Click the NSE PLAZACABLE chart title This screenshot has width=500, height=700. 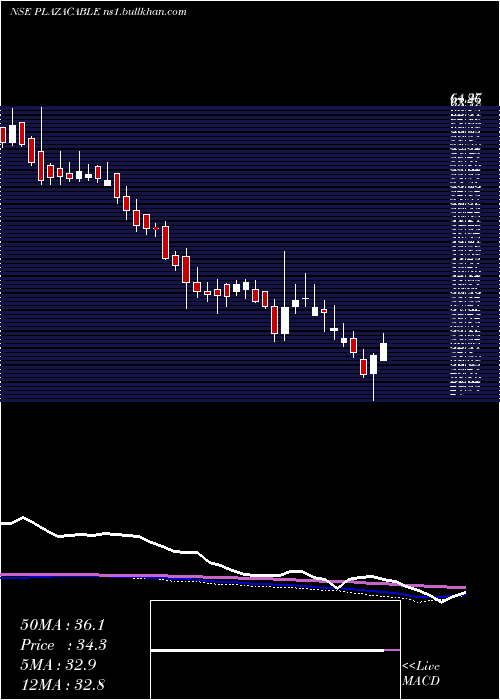tap(98, 12)
